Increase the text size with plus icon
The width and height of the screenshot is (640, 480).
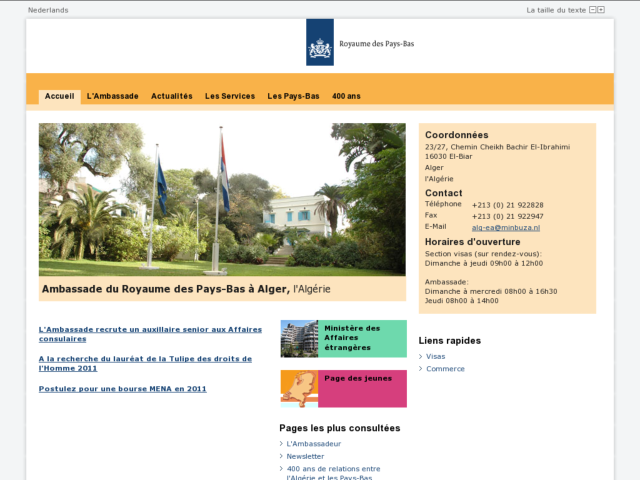click(x=601, y=10)
